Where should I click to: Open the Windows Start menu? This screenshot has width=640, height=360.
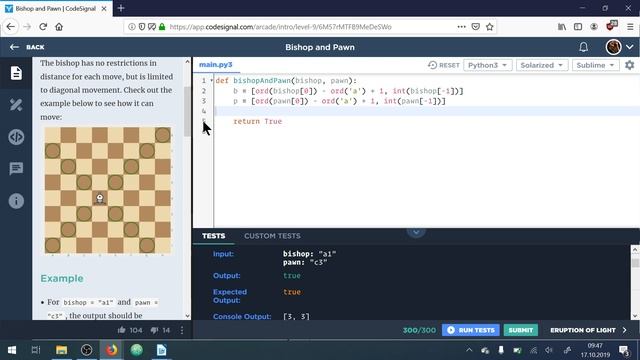click(11, 350)
